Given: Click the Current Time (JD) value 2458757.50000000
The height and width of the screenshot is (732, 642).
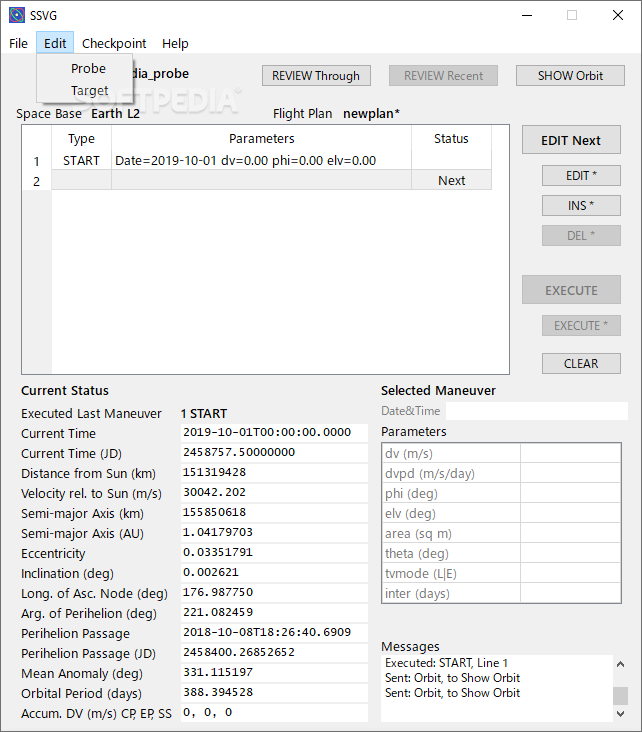Looking at the screenshot, I should click(274, 452).
